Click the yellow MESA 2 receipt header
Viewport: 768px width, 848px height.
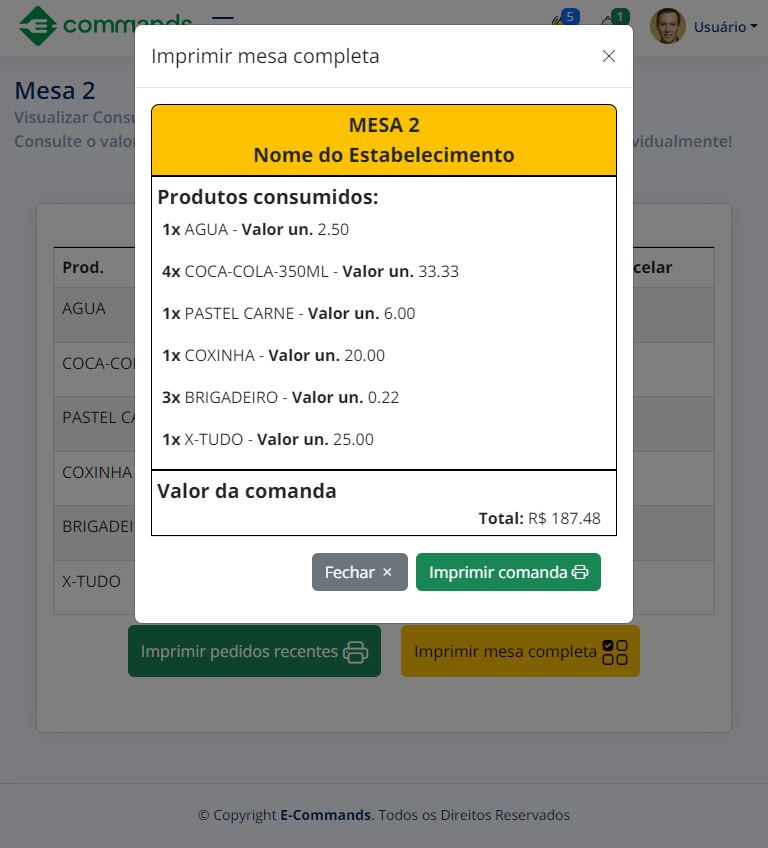[384, 140]
